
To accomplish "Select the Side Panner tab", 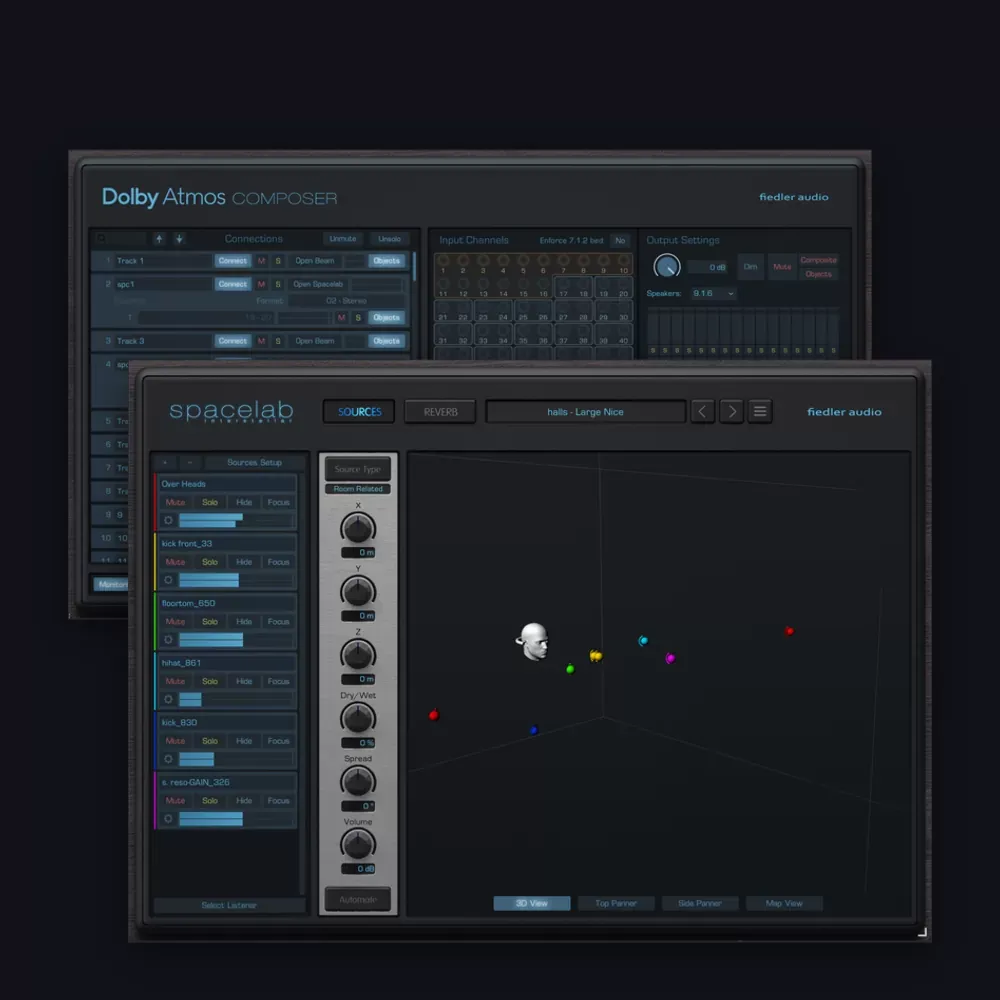I will (x=700, y=903).
